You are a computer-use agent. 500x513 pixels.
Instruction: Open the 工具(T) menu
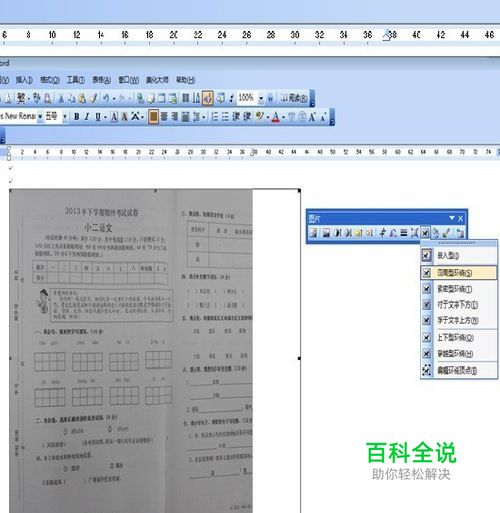pyautogui.click(x=76, y=80)
